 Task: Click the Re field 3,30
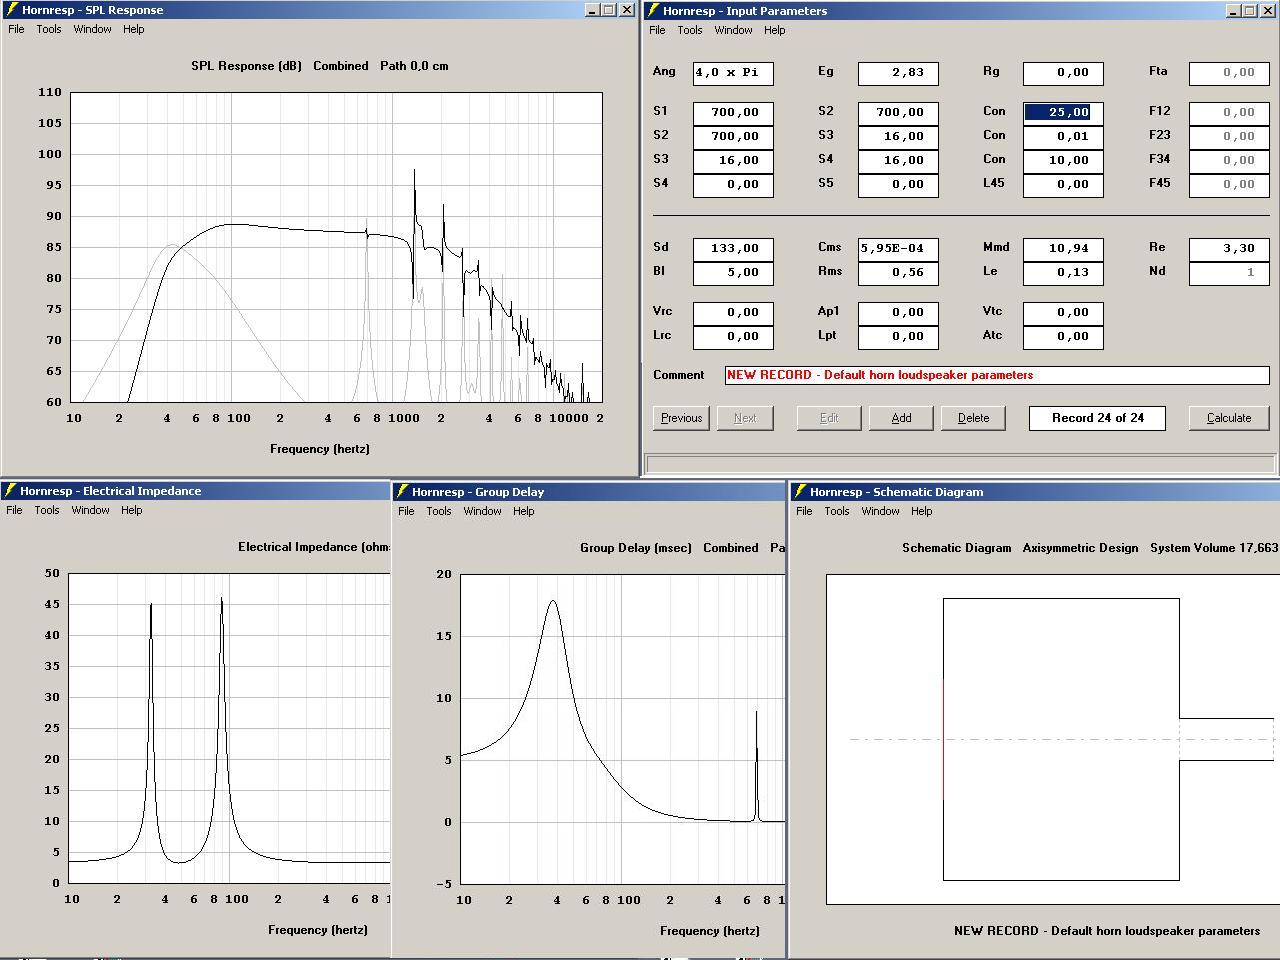point(1229,249)
